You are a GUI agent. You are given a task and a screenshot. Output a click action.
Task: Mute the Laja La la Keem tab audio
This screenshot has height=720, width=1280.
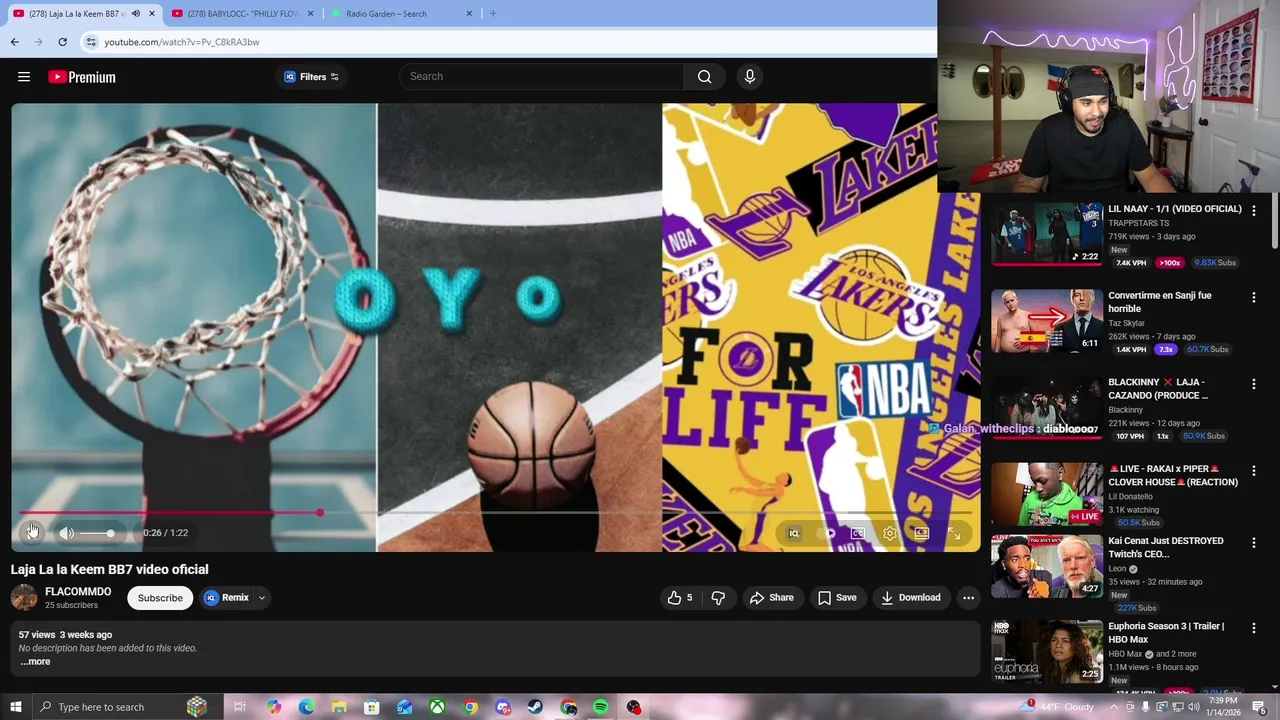[136, 14]
